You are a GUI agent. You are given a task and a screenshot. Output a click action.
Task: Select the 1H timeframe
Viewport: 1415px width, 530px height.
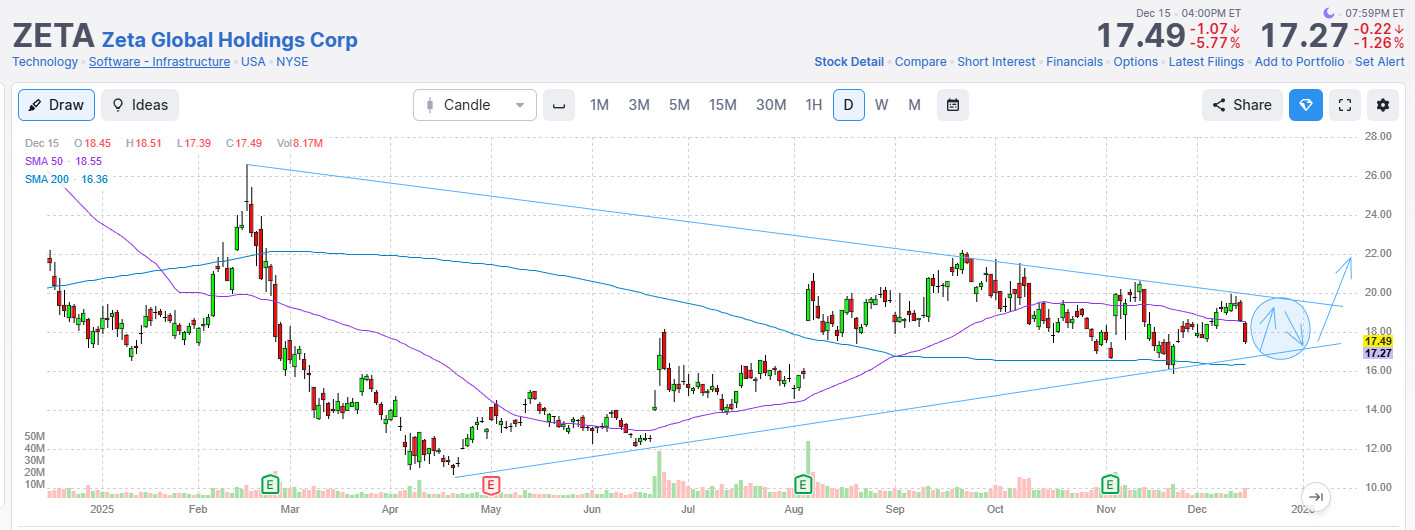tap(814, 105)
